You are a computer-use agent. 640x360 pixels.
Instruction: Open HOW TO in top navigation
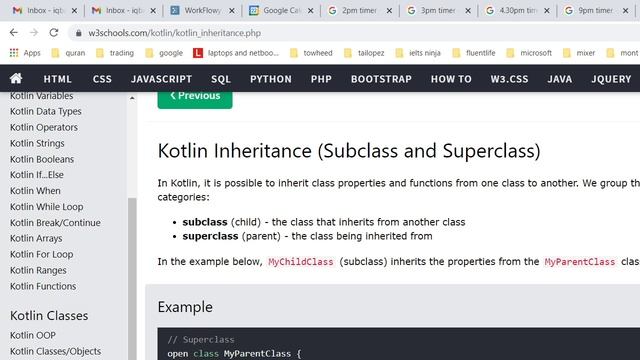(x=451, y=79)
